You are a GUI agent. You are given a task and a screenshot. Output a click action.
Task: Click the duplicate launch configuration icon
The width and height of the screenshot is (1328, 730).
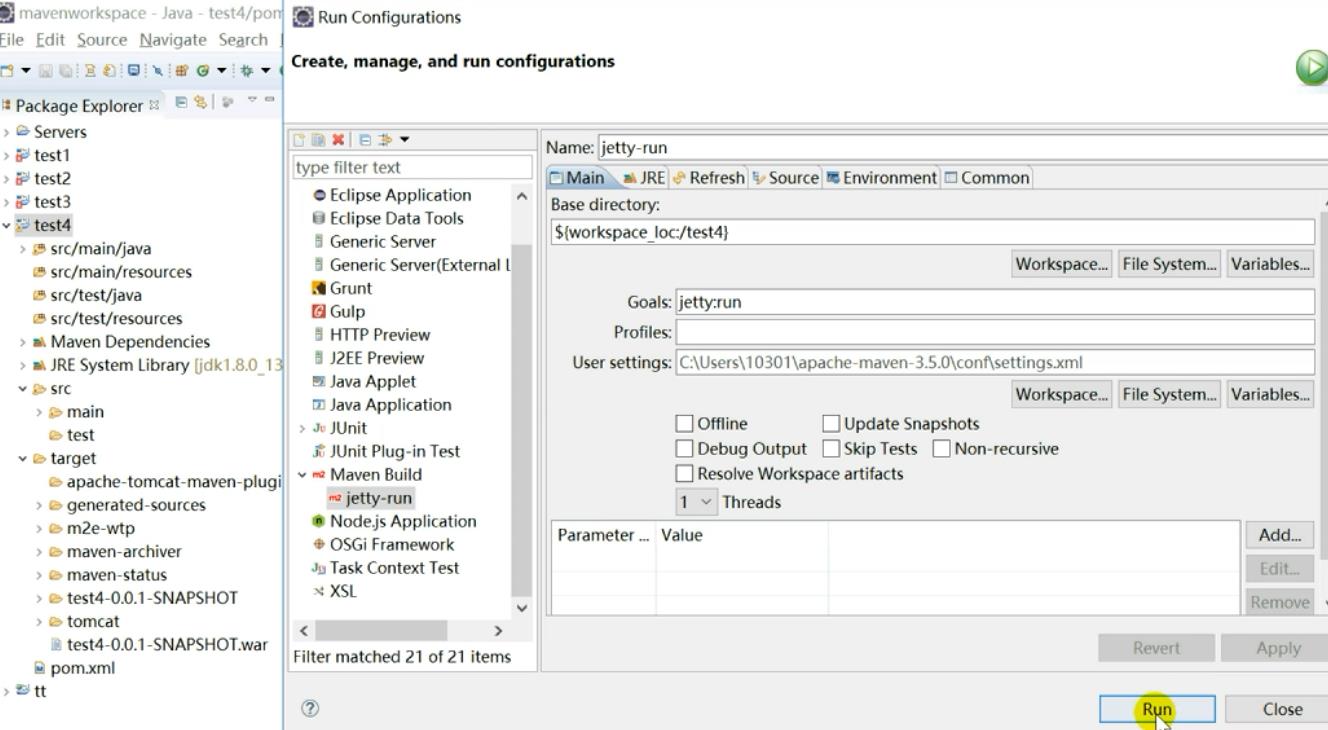(x=318, y=140)
